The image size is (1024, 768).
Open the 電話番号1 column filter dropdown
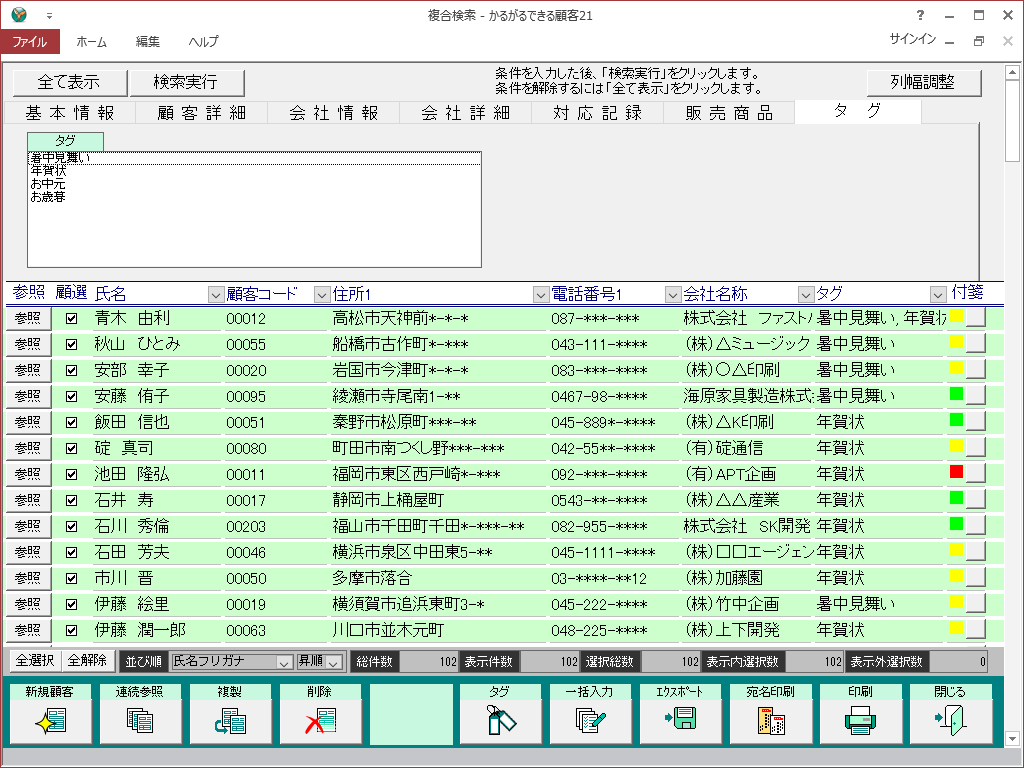click(x=673, y=295)
